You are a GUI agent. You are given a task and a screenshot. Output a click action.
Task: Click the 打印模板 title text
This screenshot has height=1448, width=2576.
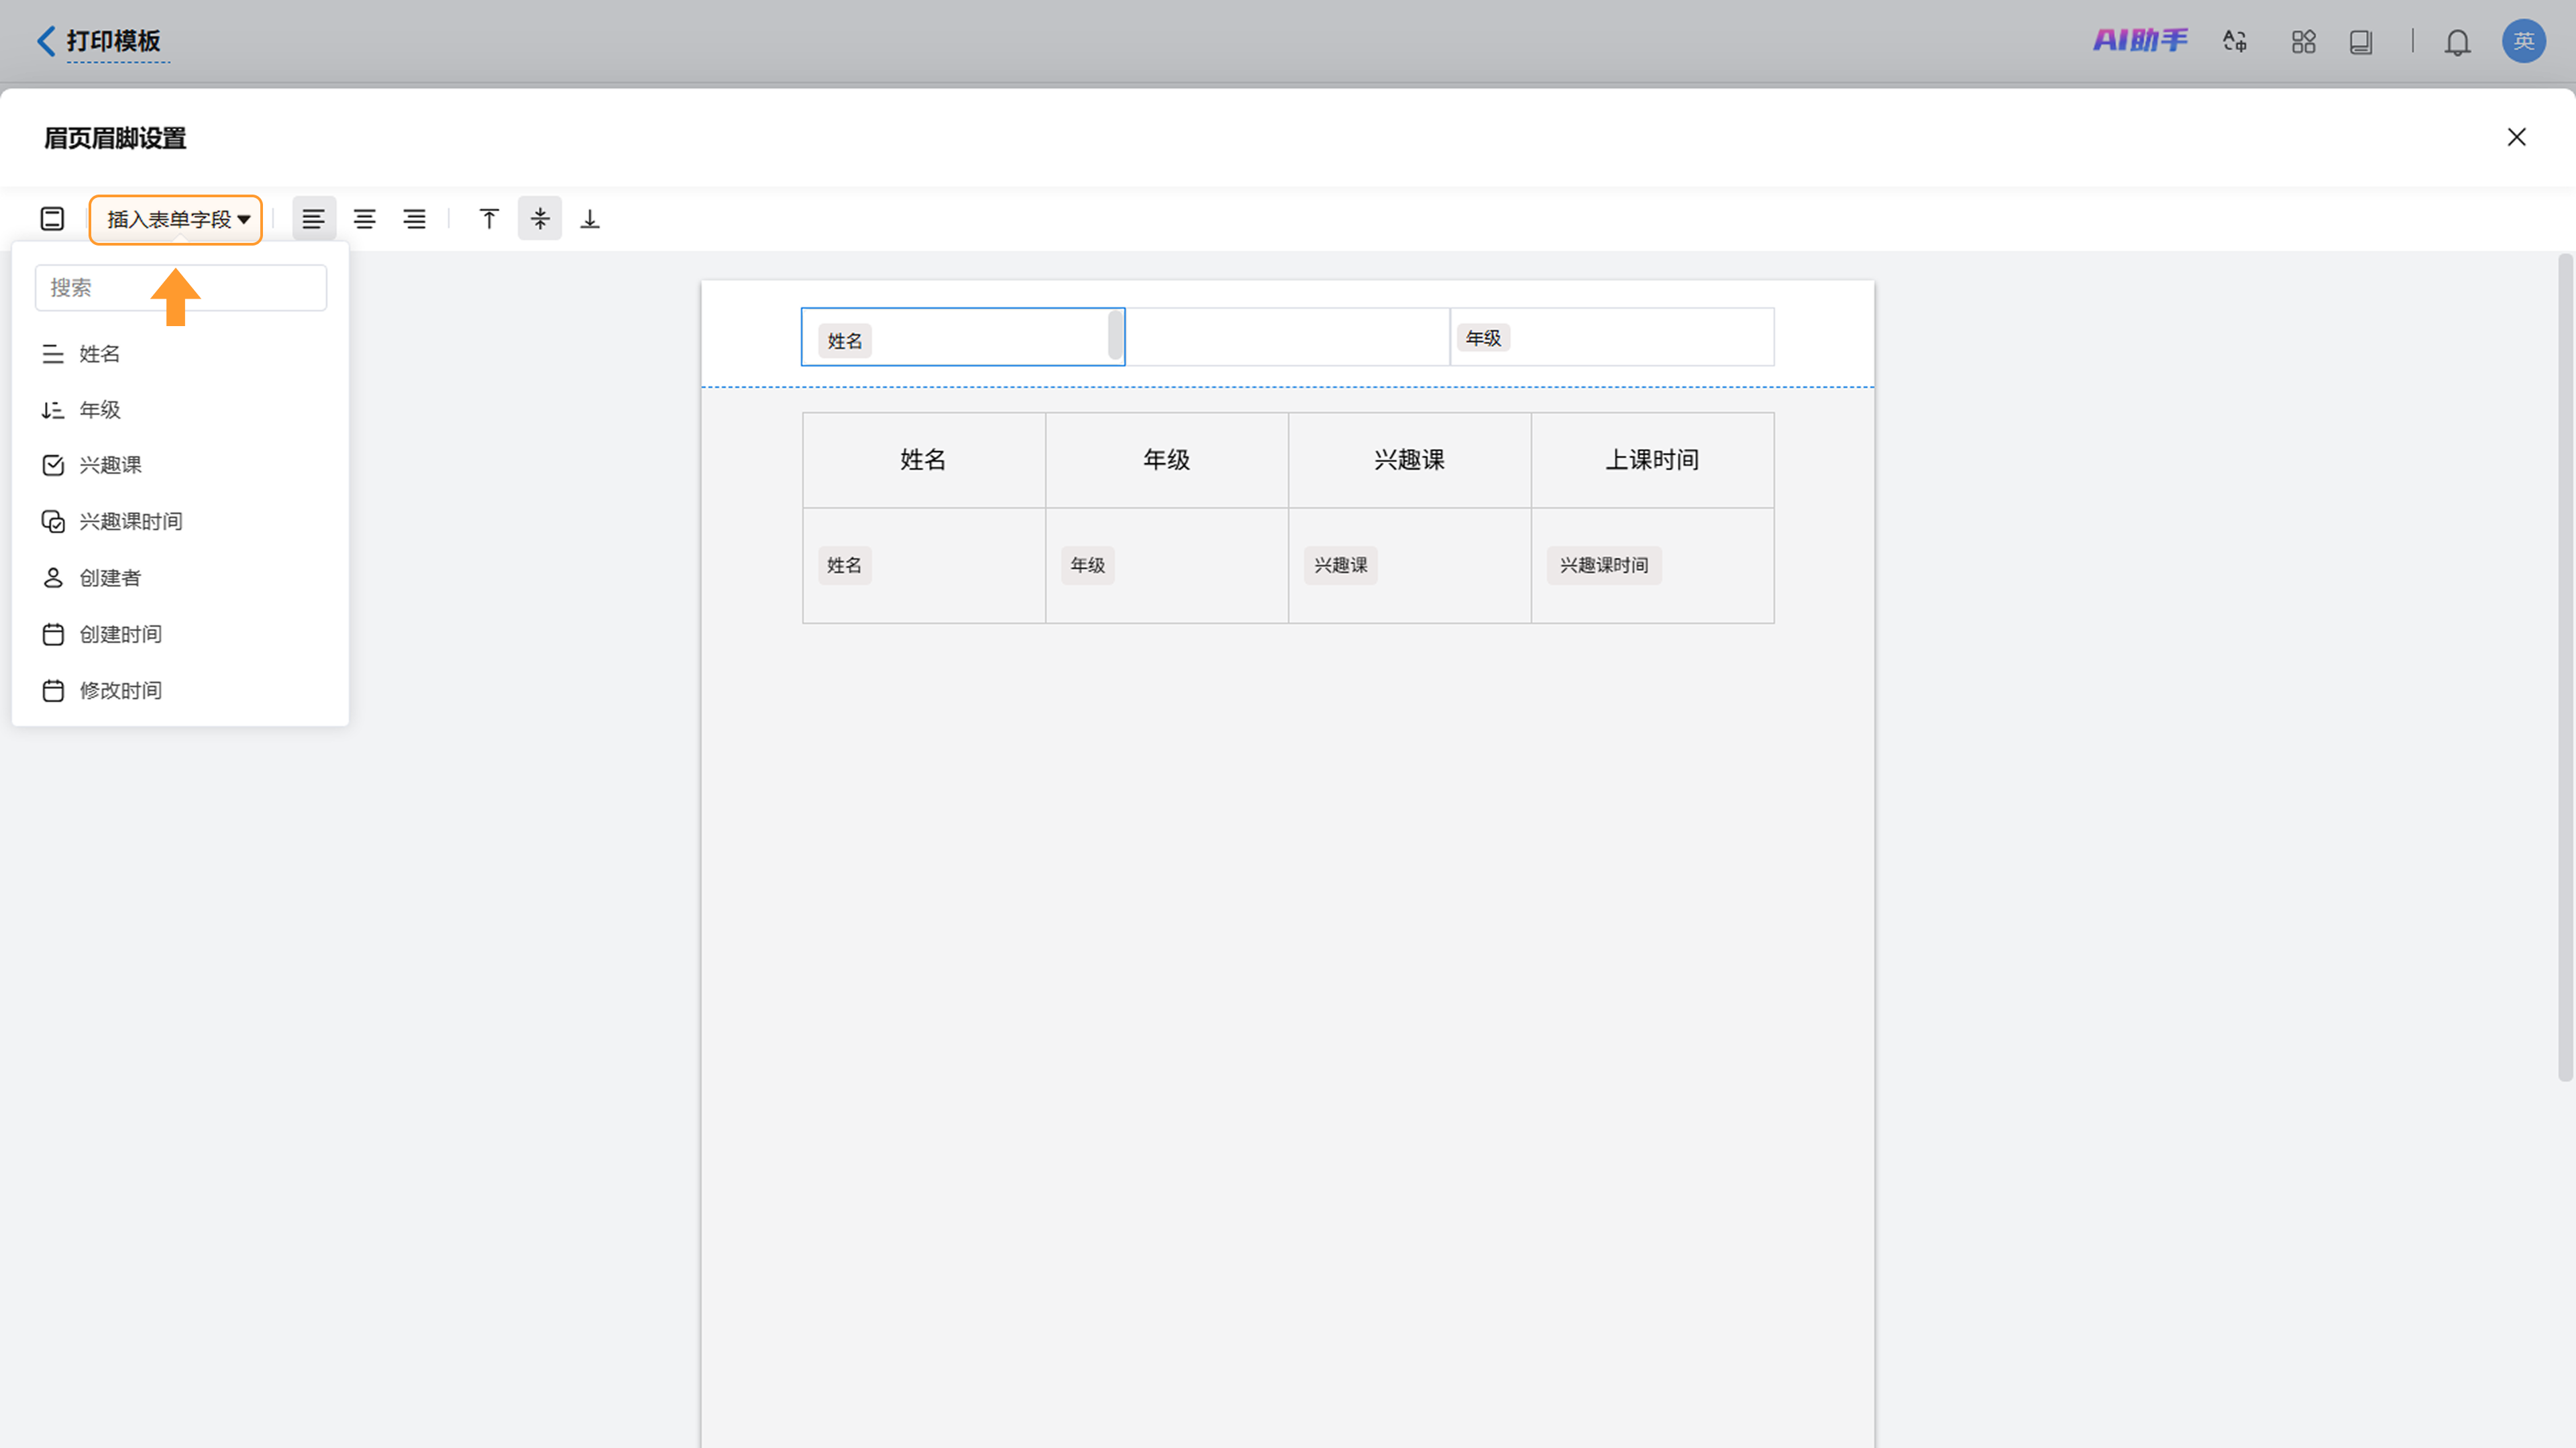(x=114, y=41)
